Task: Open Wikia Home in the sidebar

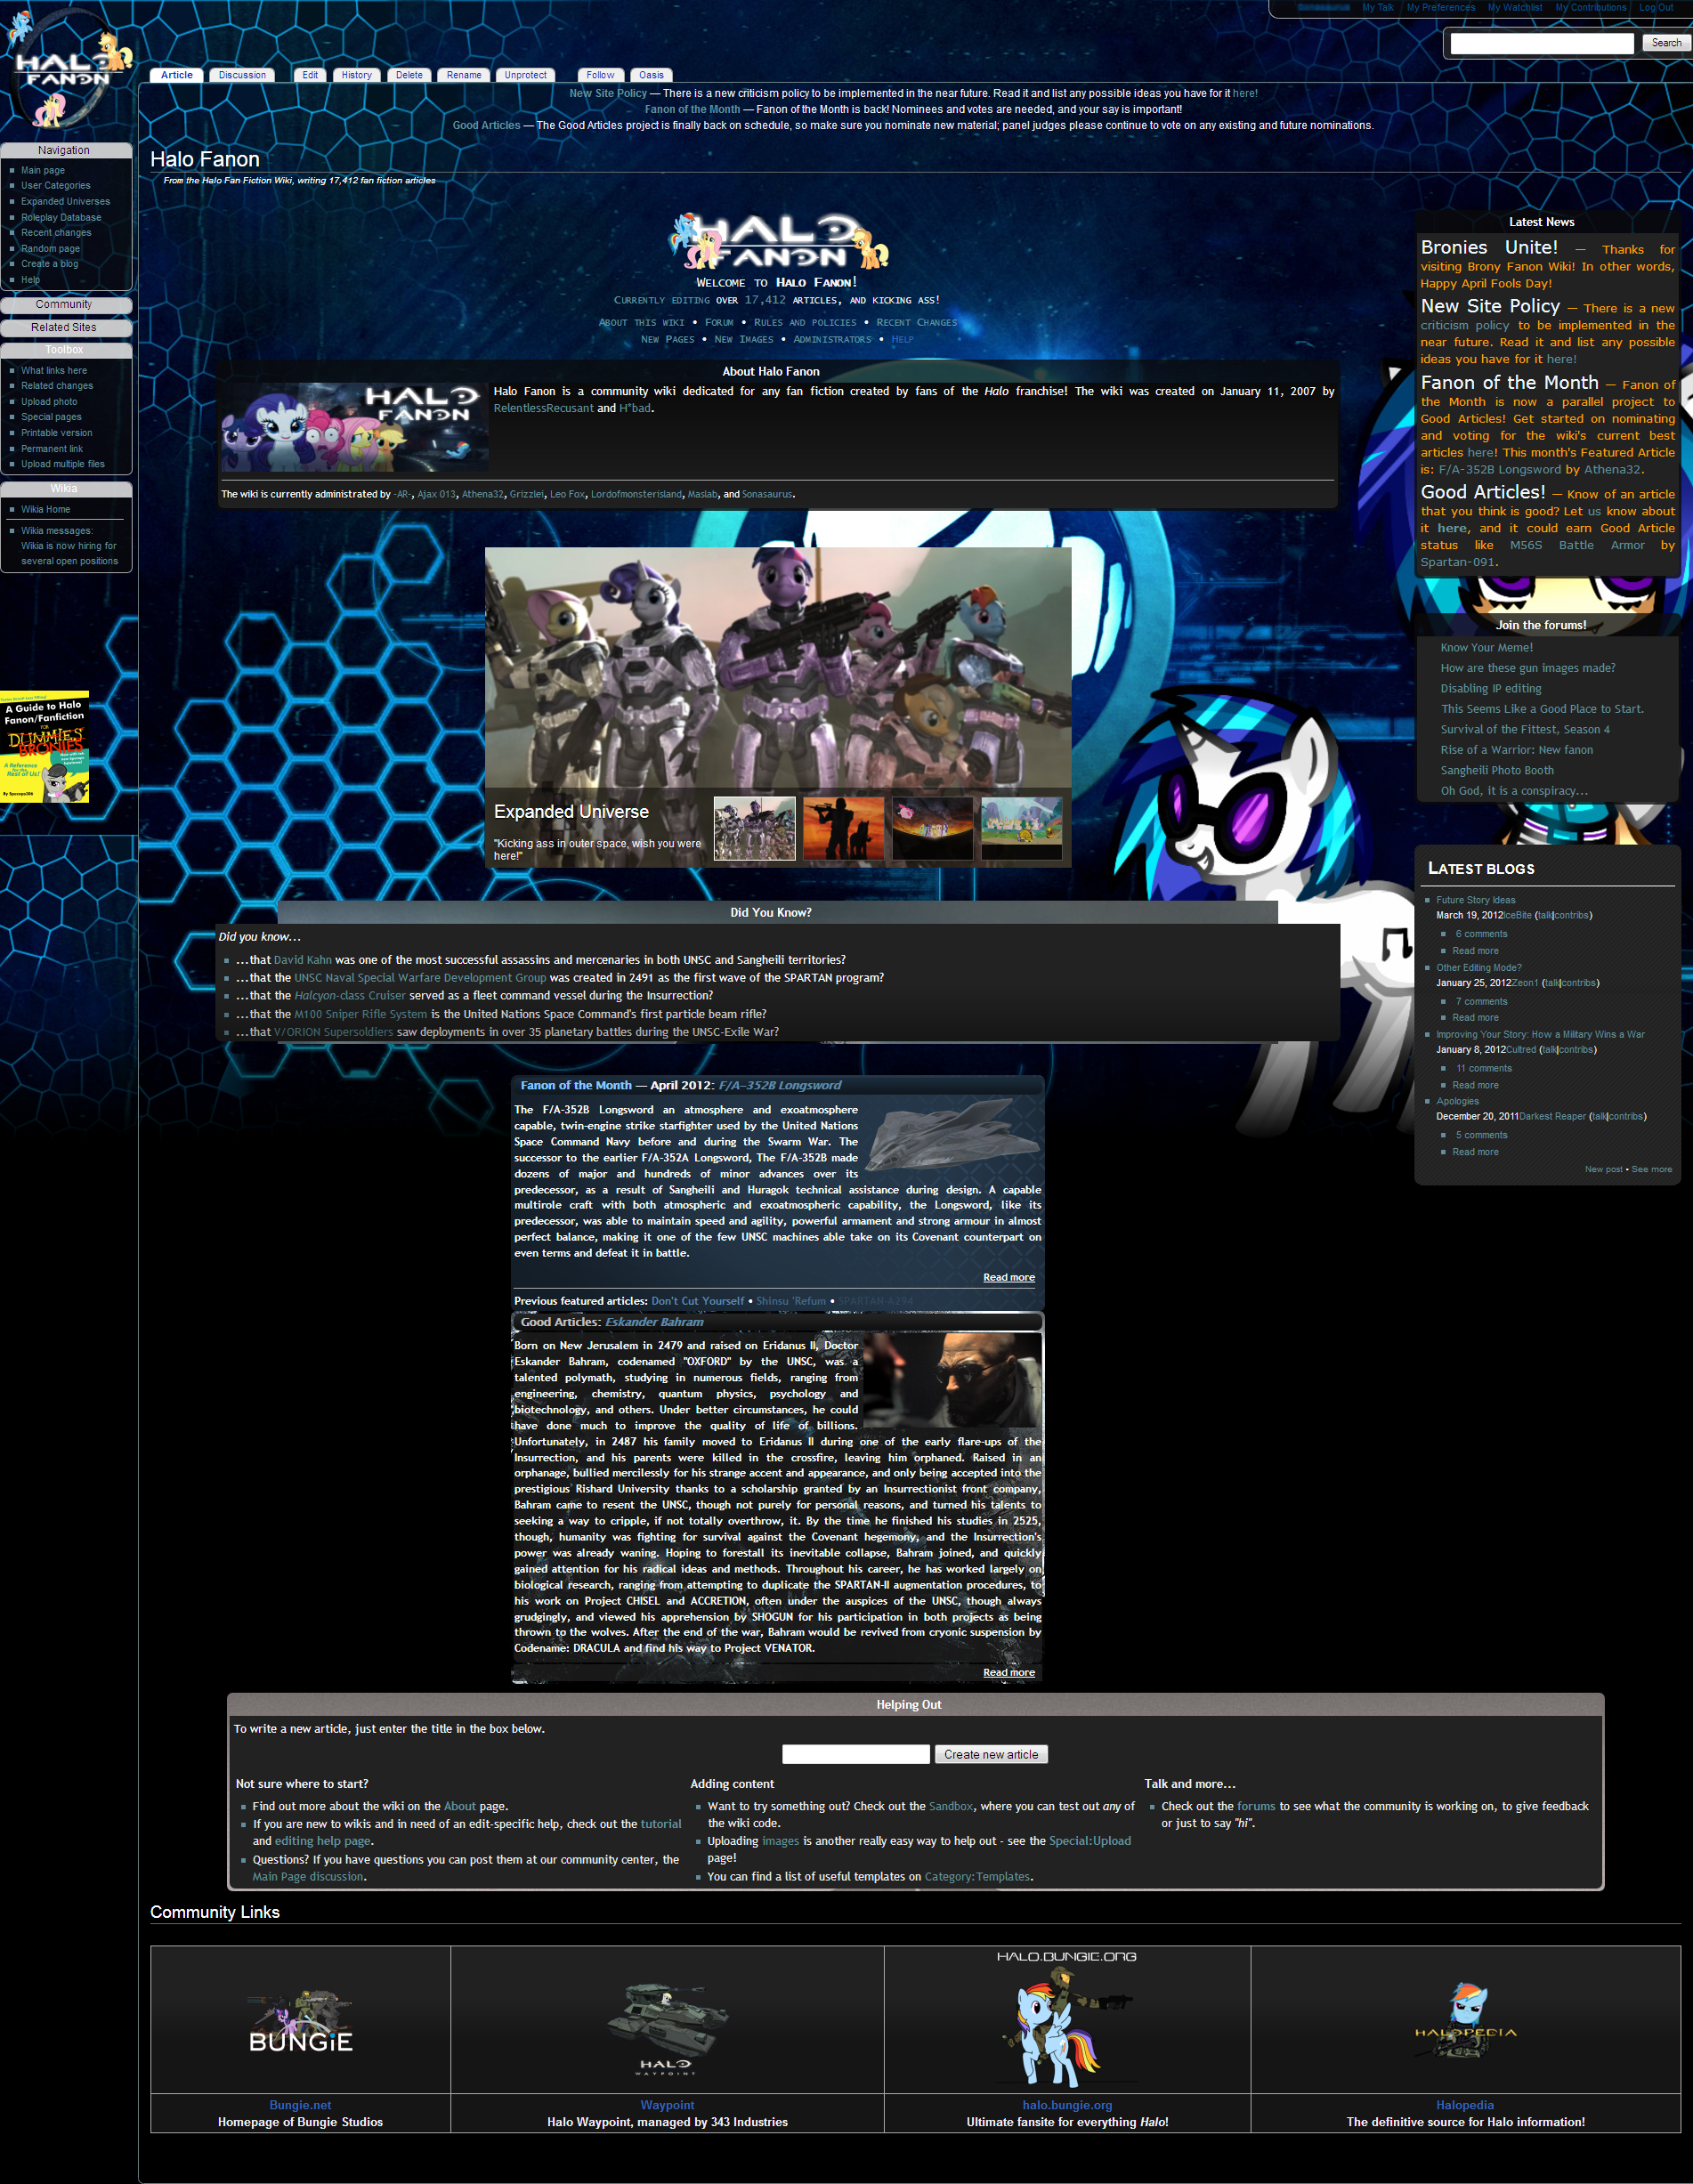Action: (46, 510)
